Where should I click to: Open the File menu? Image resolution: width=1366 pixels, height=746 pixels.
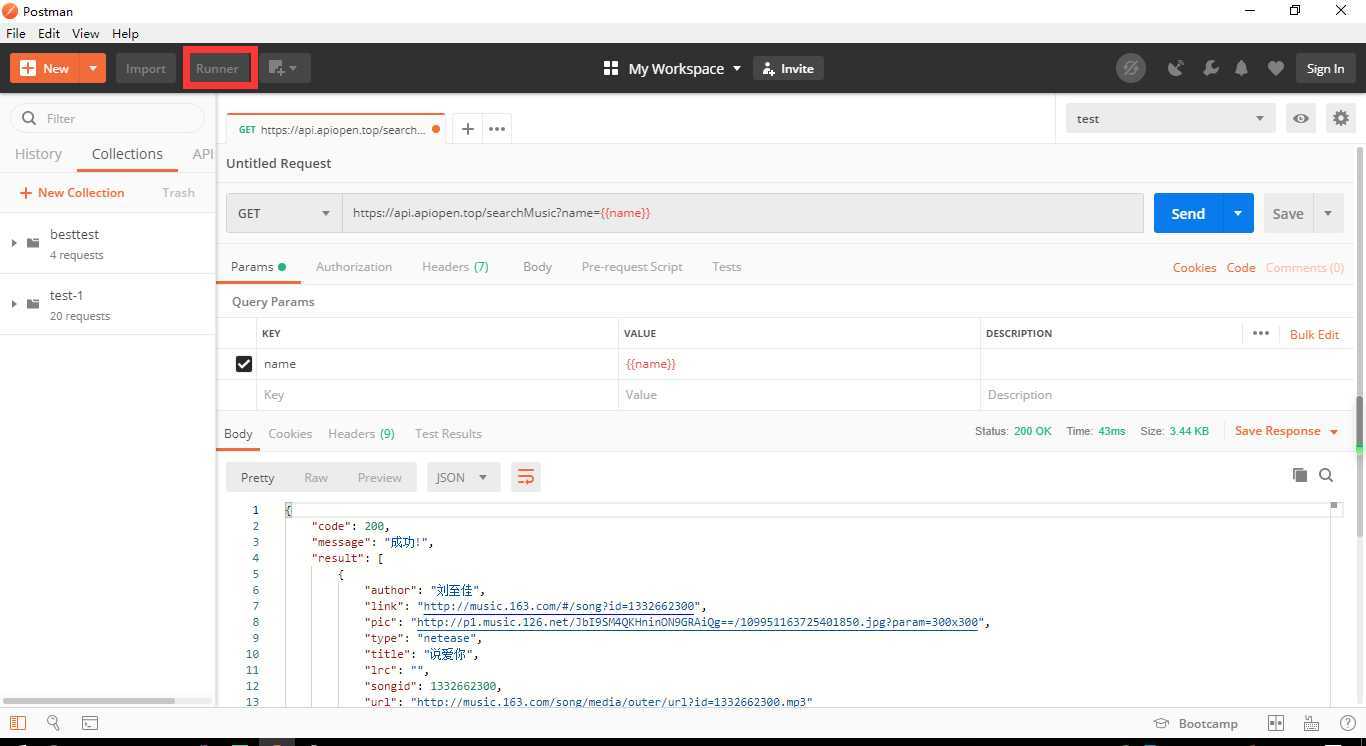click(16, 33)
